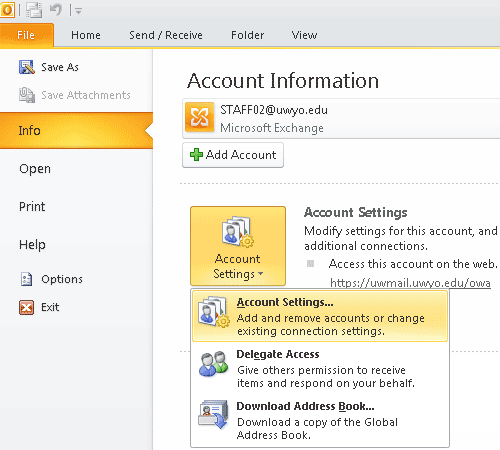Screen dimensions: 500x450
Task: Click the Account Settings... menu item icon
Action: (213, 312)
